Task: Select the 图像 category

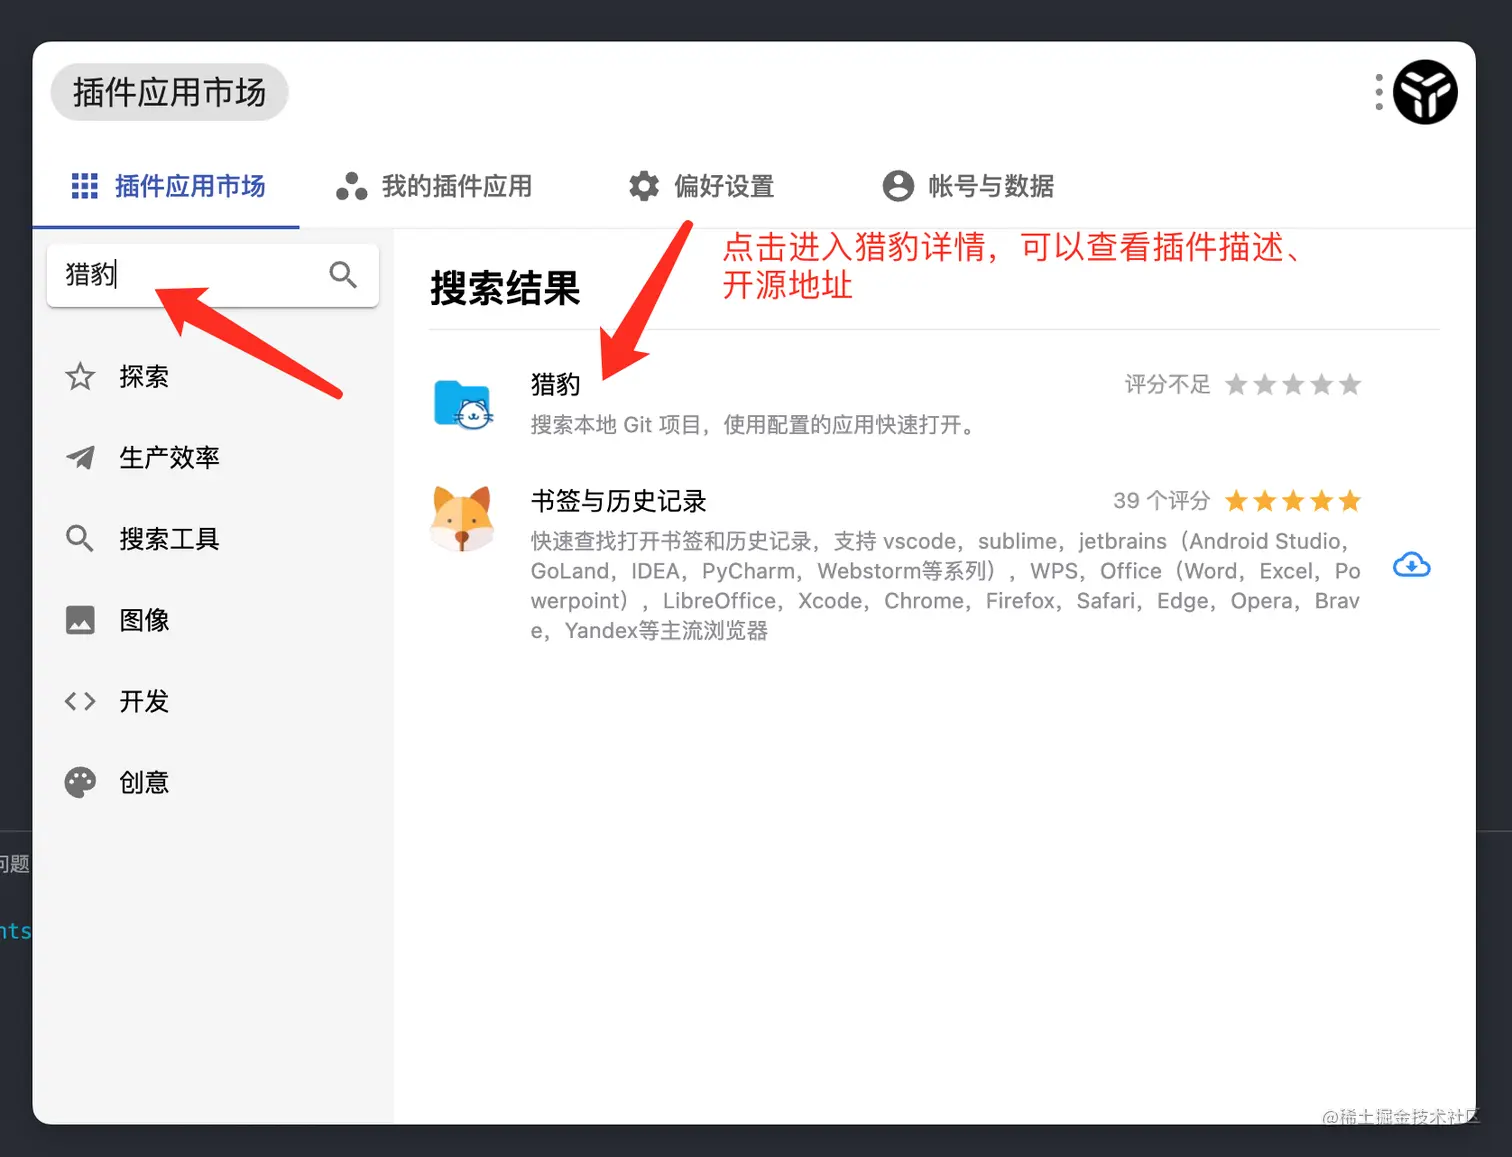Action: click(x=213, y=620)
